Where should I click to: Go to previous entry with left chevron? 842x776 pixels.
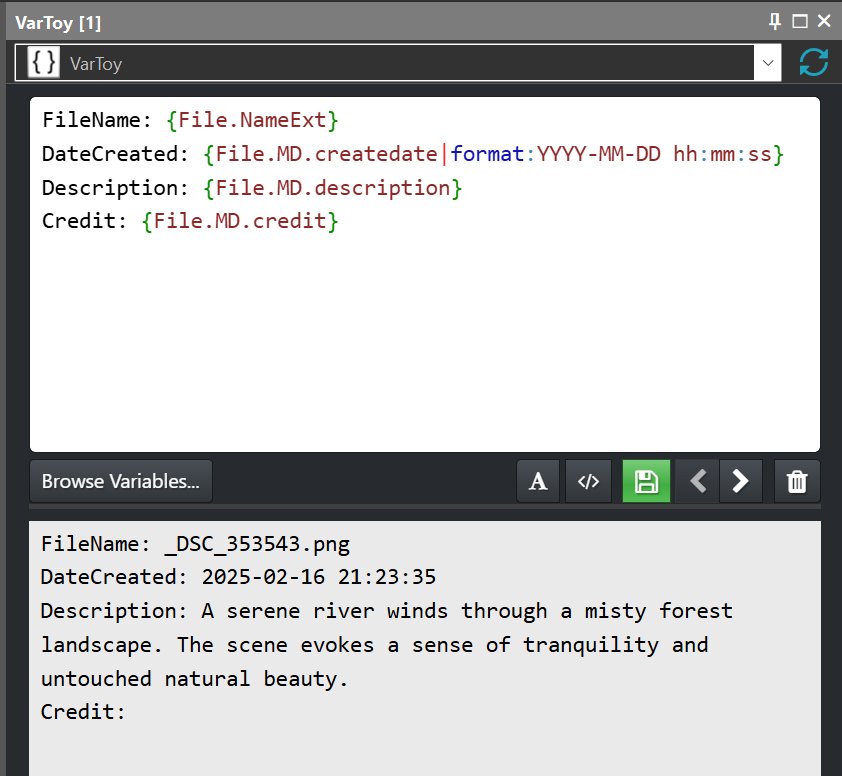697,481
